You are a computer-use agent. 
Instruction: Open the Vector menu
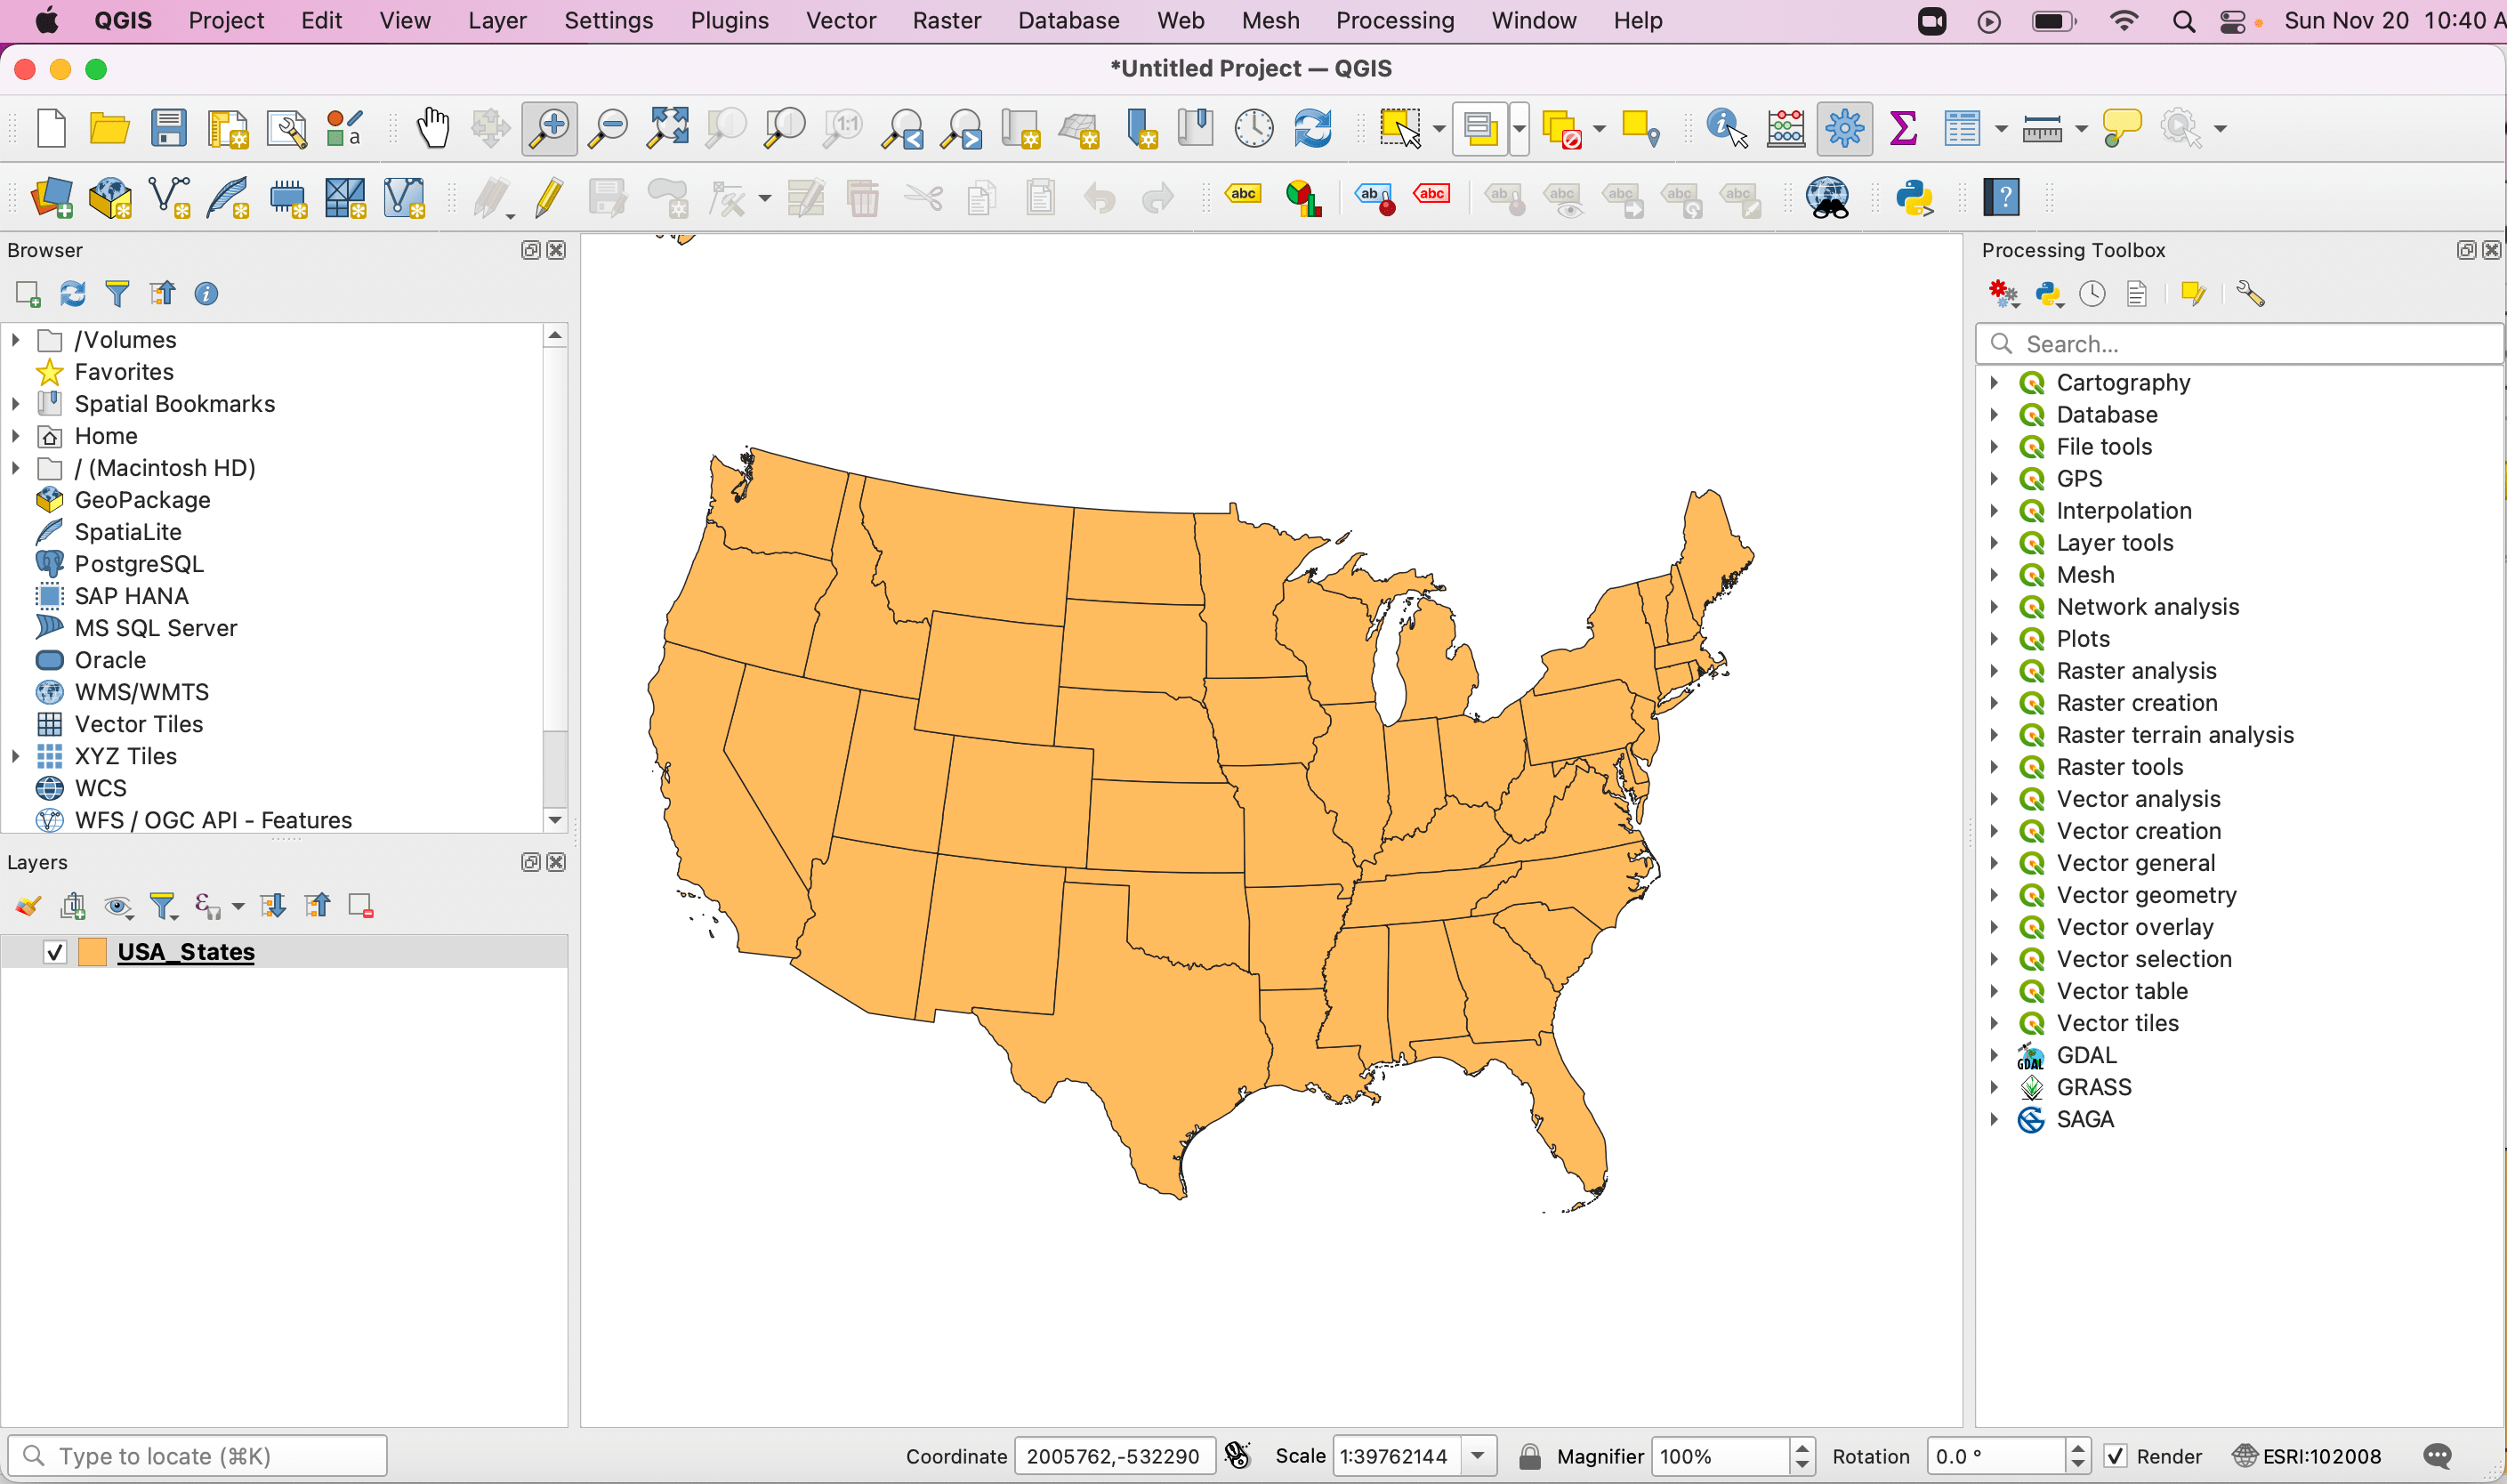point(840,20)
